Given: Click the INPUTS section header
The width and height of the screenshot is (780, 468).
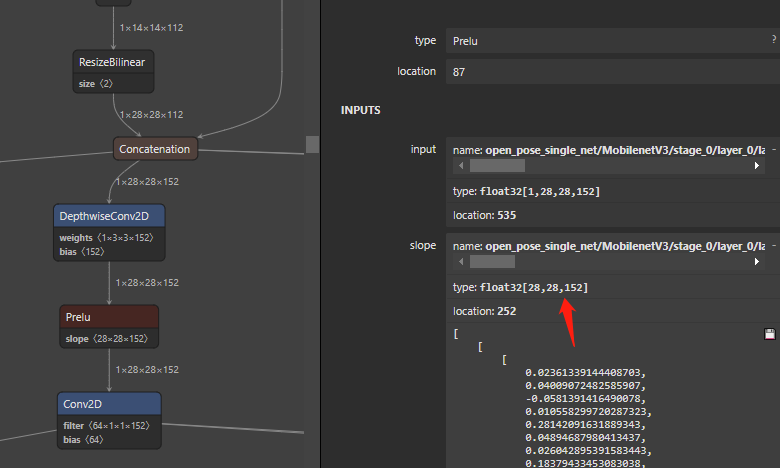Looking at the screenshot, I should coord(361,110).
